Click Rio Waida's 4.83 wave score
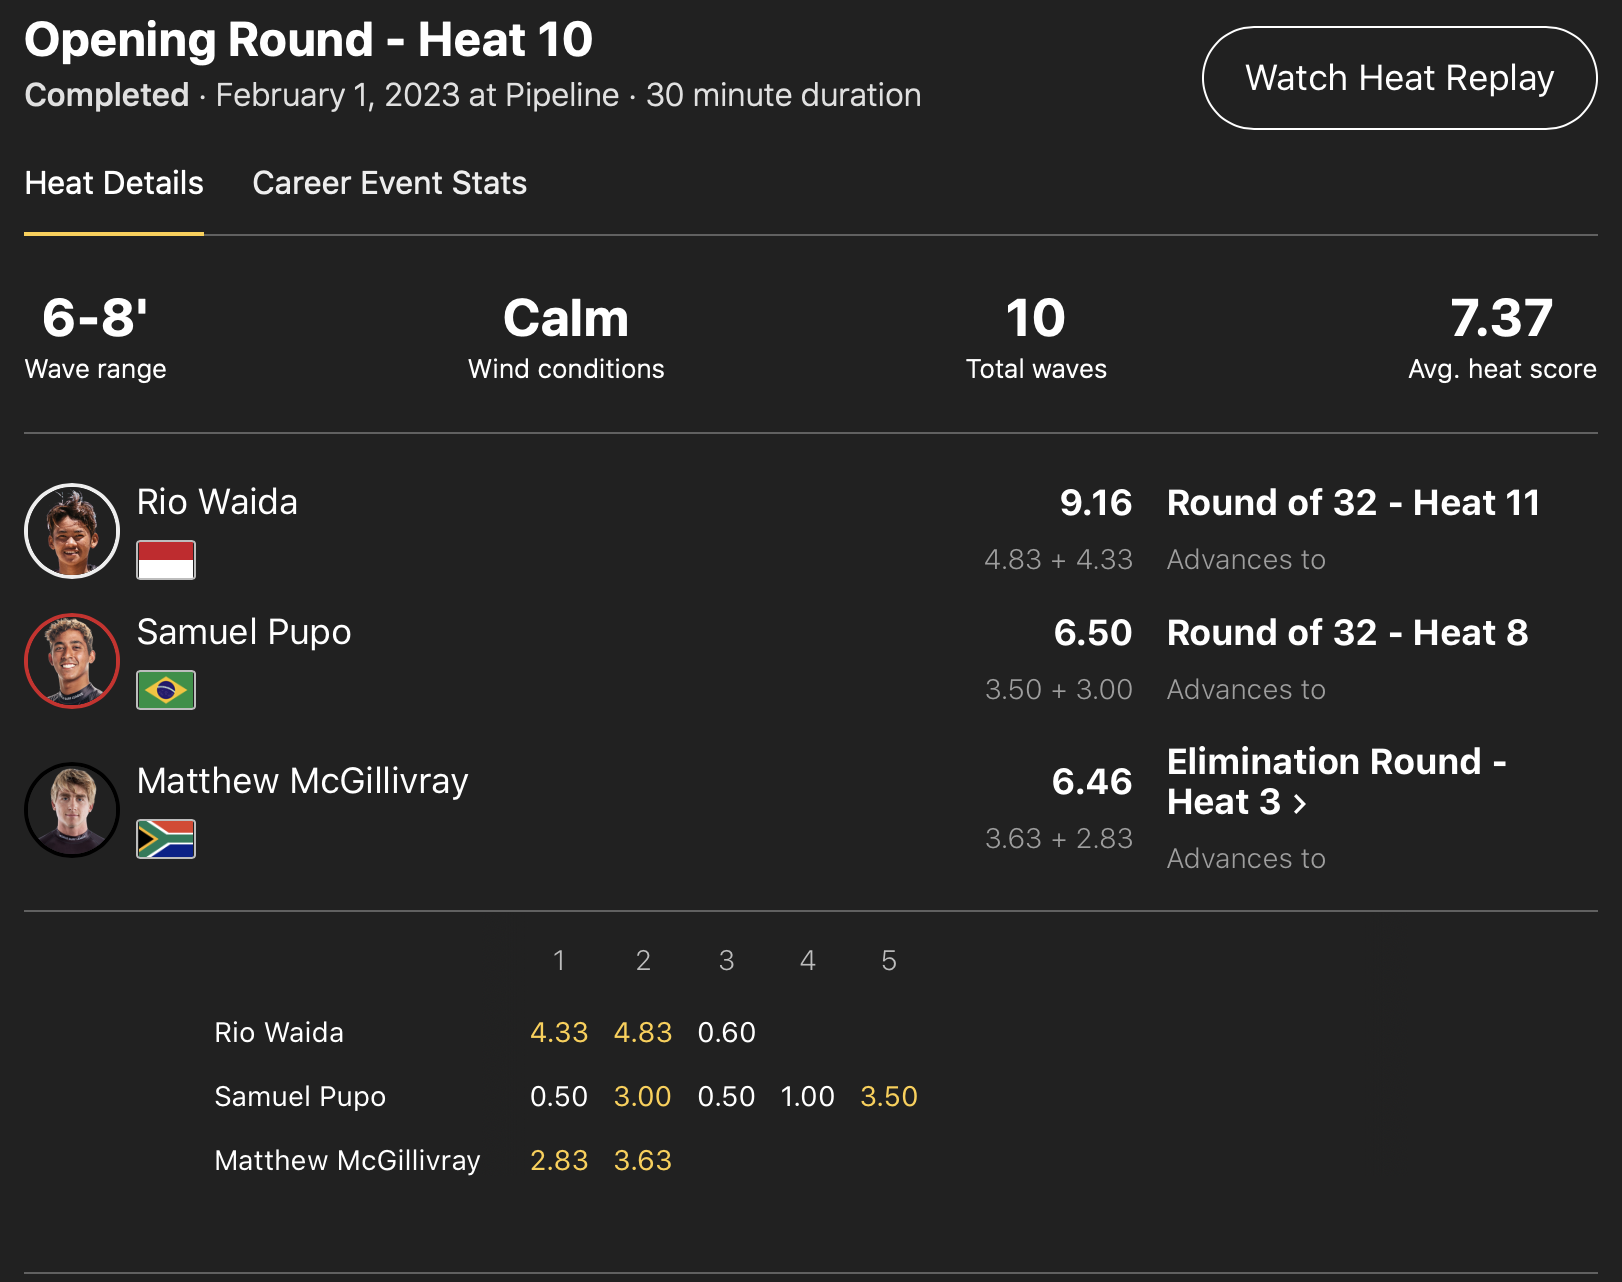This screenshot has width=1622, height=1282. click(x=642, y=1032)
